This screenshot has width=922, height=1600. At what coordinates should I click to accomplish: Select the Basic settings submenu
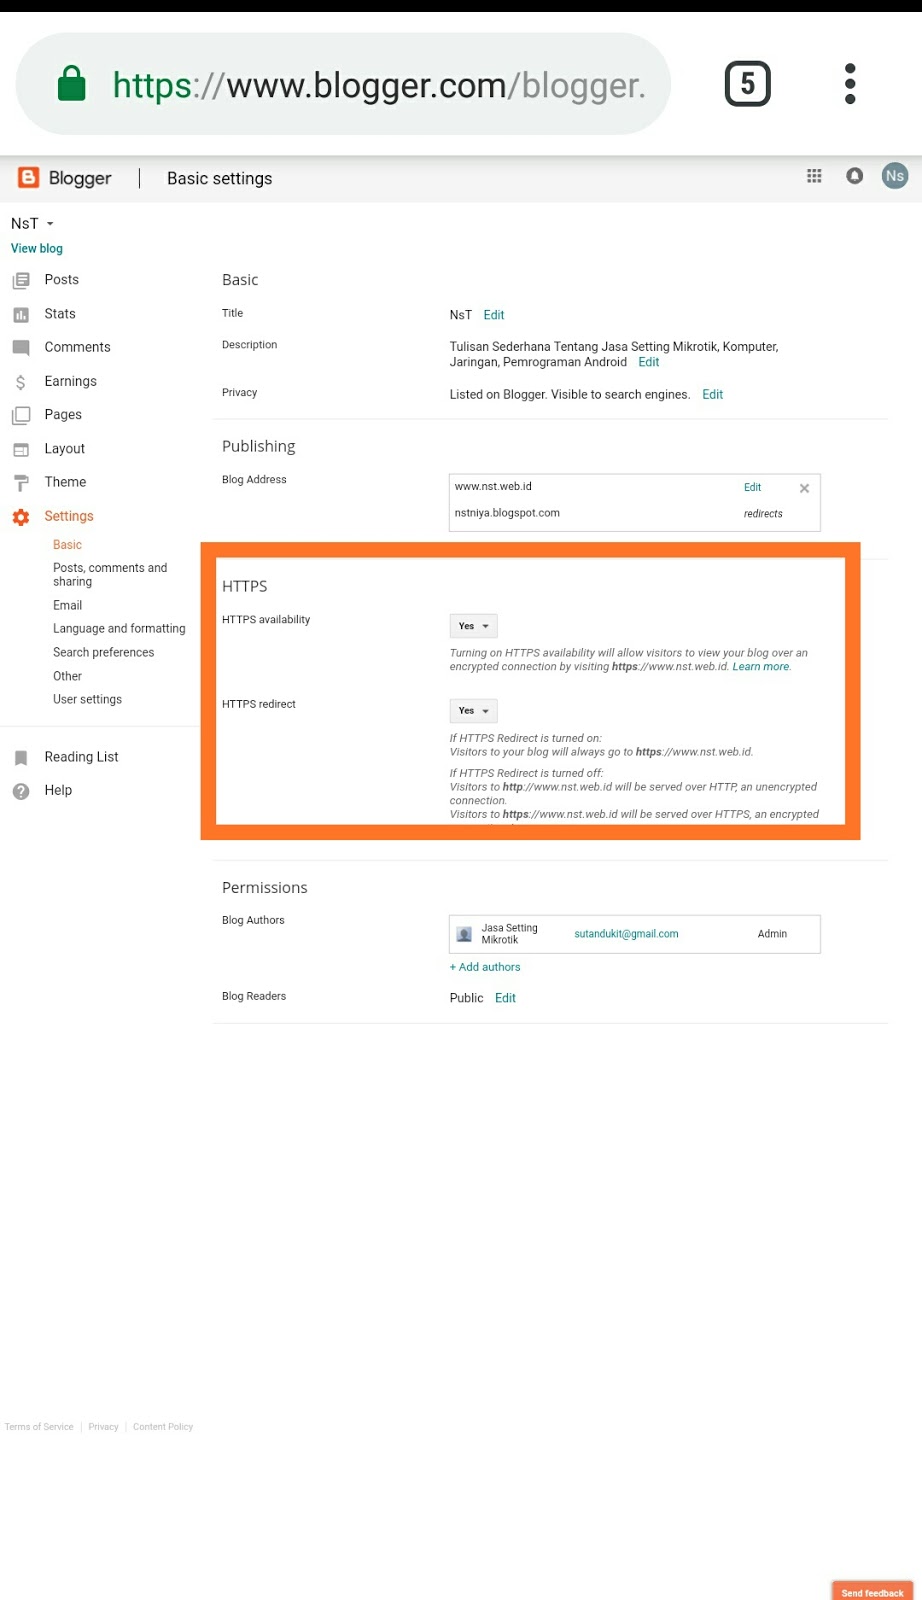(x=67, y=545)
